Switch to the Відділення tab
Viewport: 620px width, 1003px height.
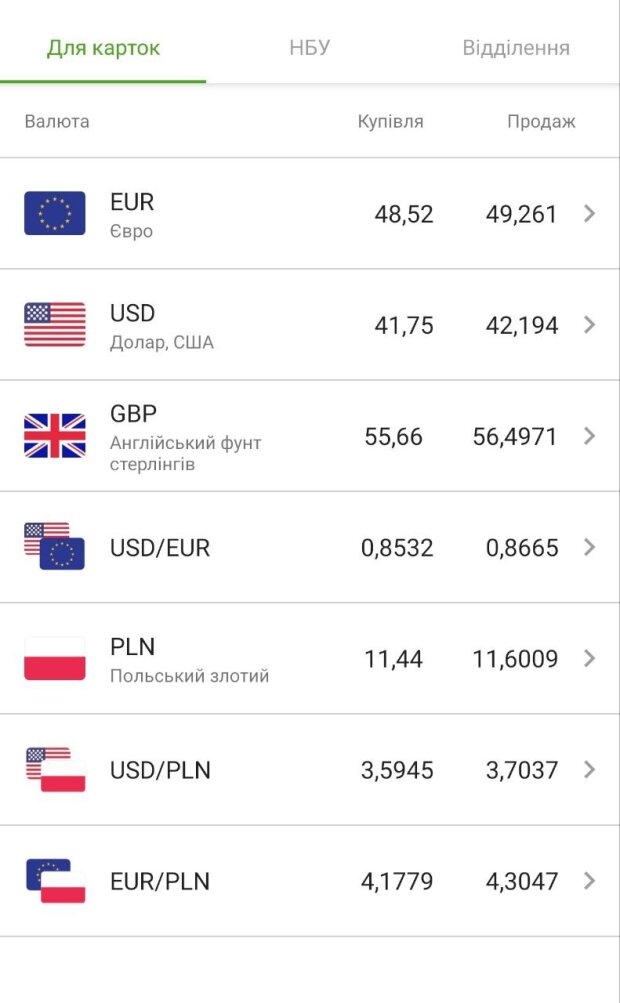tap(516, 48)
